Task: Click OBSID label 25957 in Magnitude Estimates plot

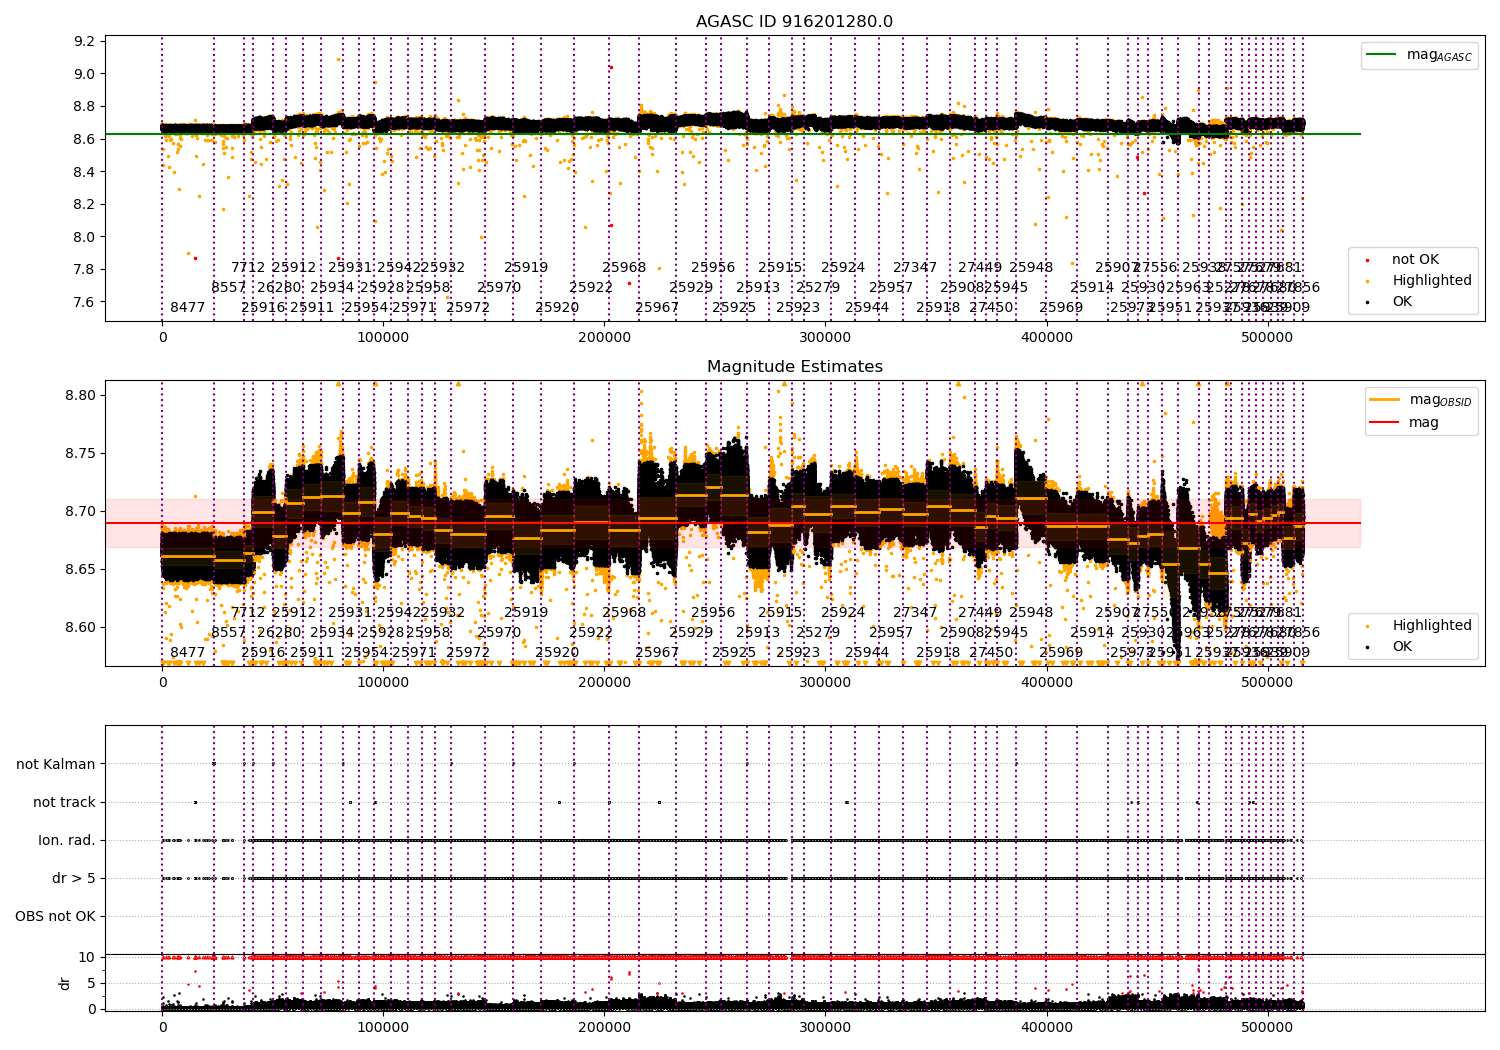Action: click(891, 633)
